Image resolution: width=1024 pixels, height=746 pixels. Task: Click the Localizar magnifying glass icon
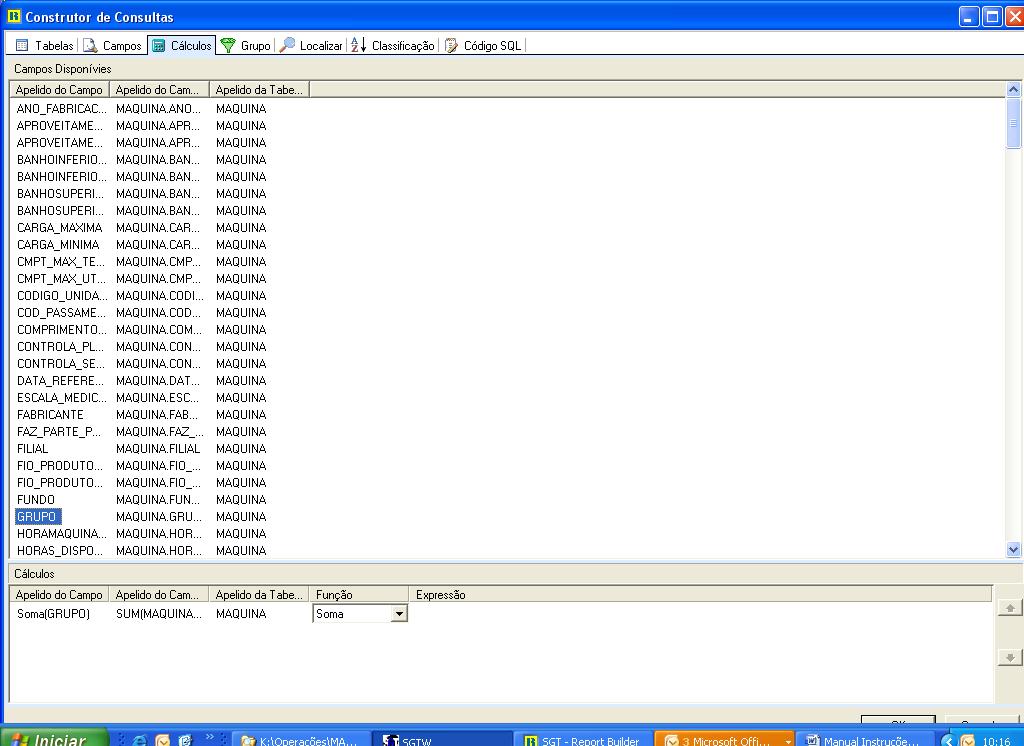point(287,45)
